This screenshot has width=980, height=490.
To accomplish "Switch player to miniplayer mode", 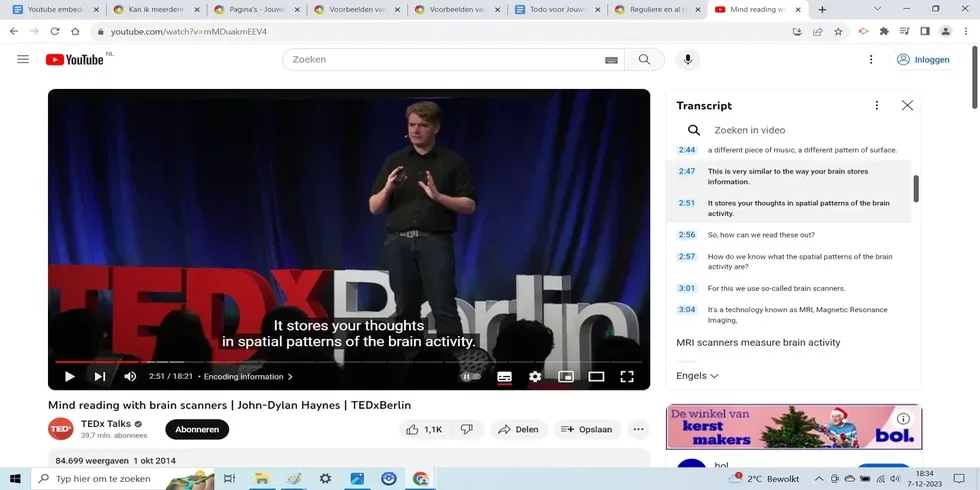I will click(566, 377).
